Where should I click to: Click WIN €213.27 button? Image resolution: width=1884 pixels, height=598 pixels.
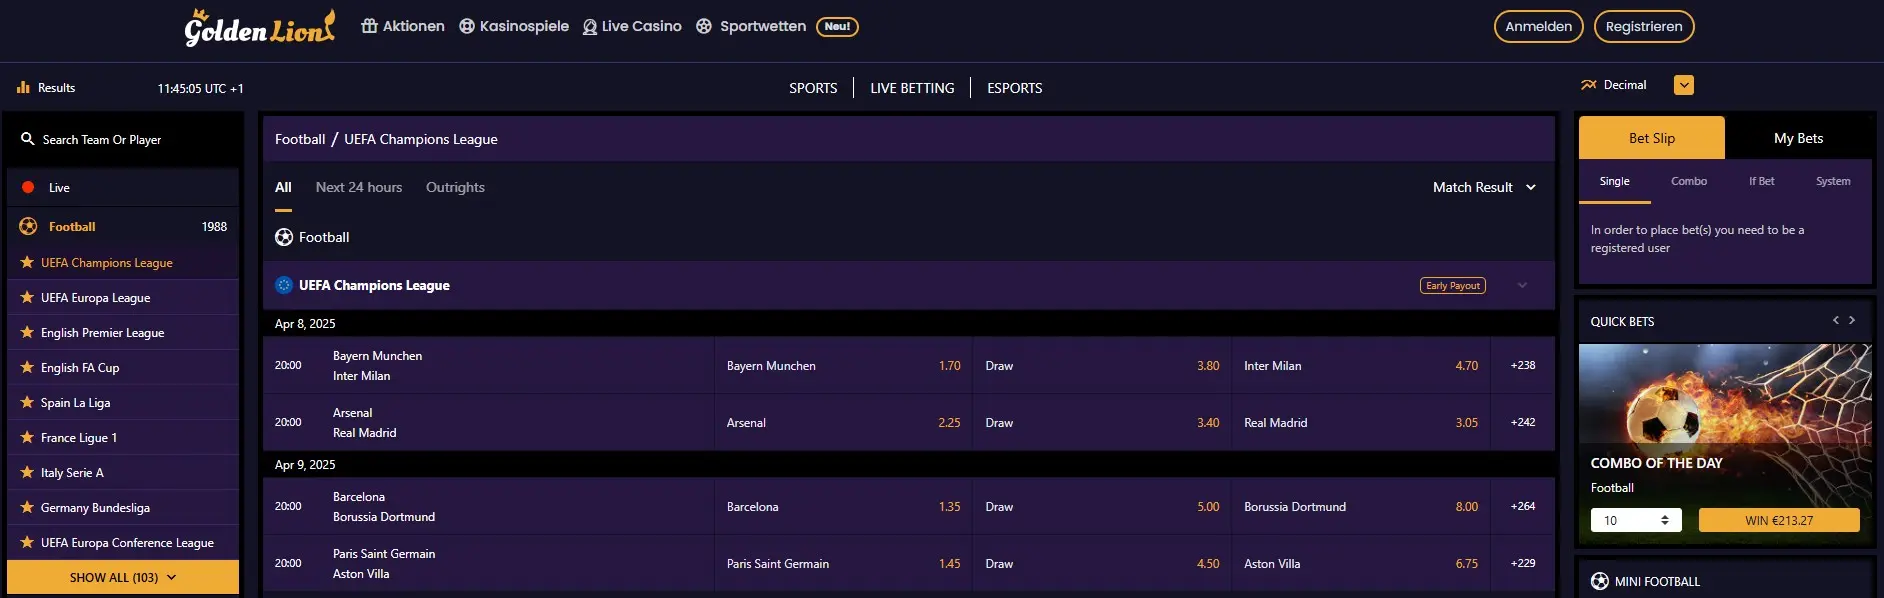(1779, 520)
